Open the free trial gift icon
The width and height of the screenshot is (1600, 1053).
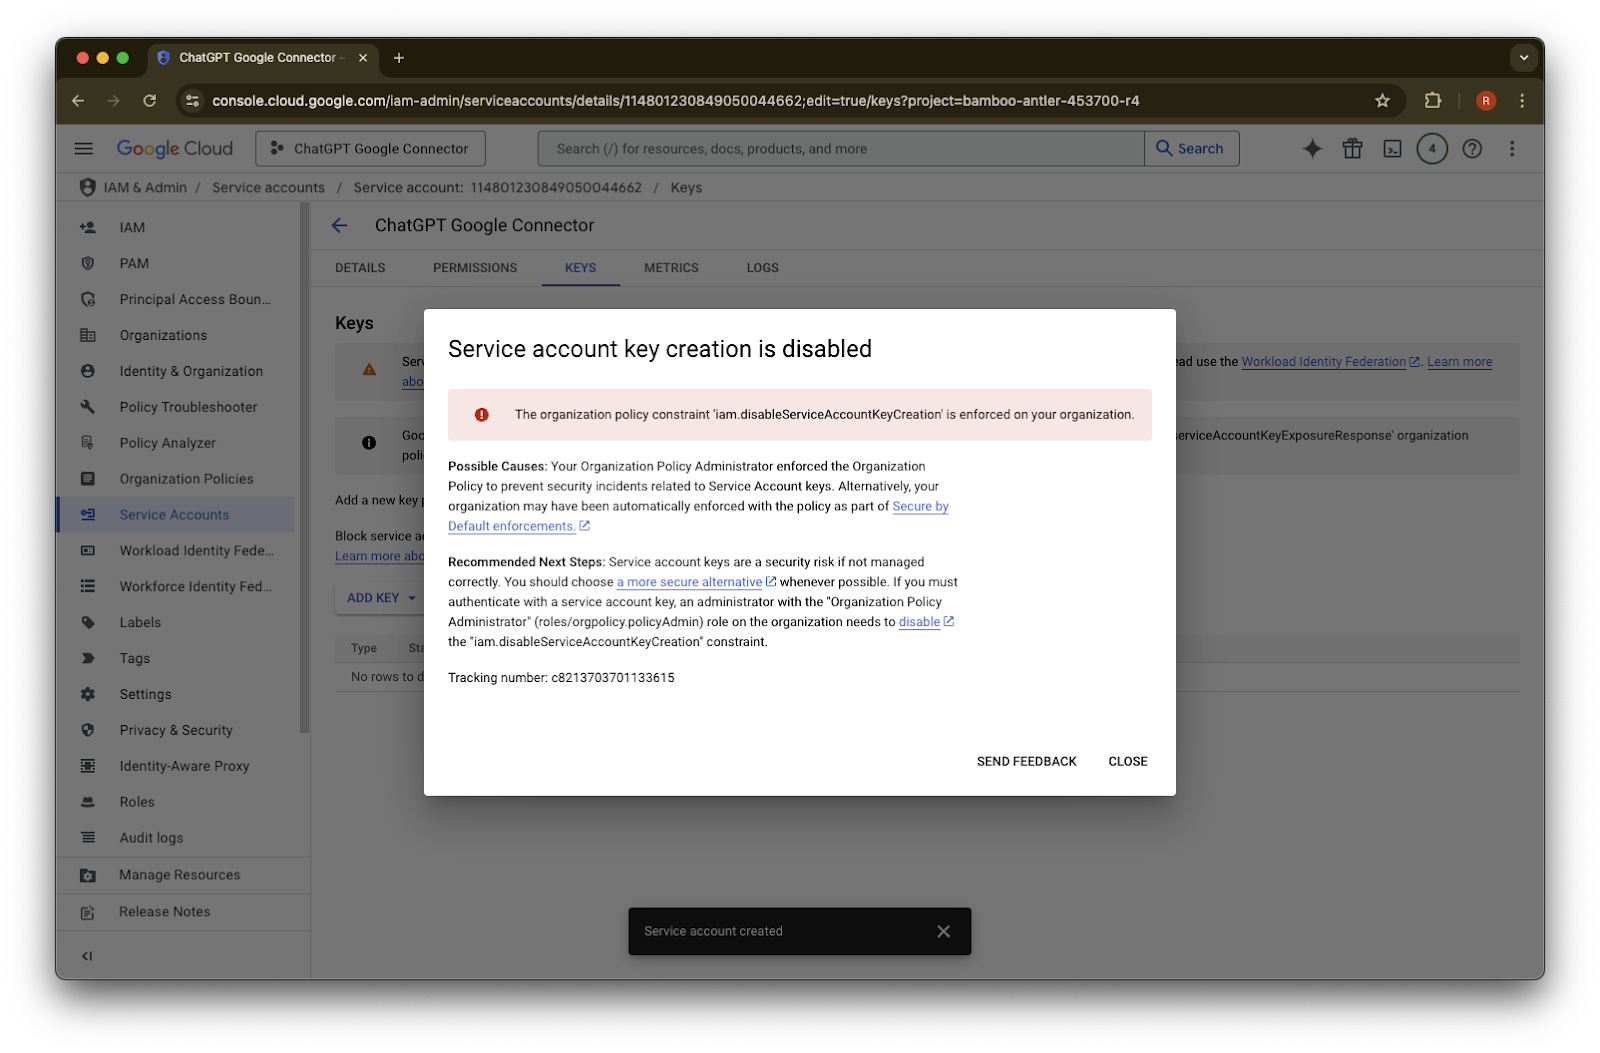(1352, 149)
